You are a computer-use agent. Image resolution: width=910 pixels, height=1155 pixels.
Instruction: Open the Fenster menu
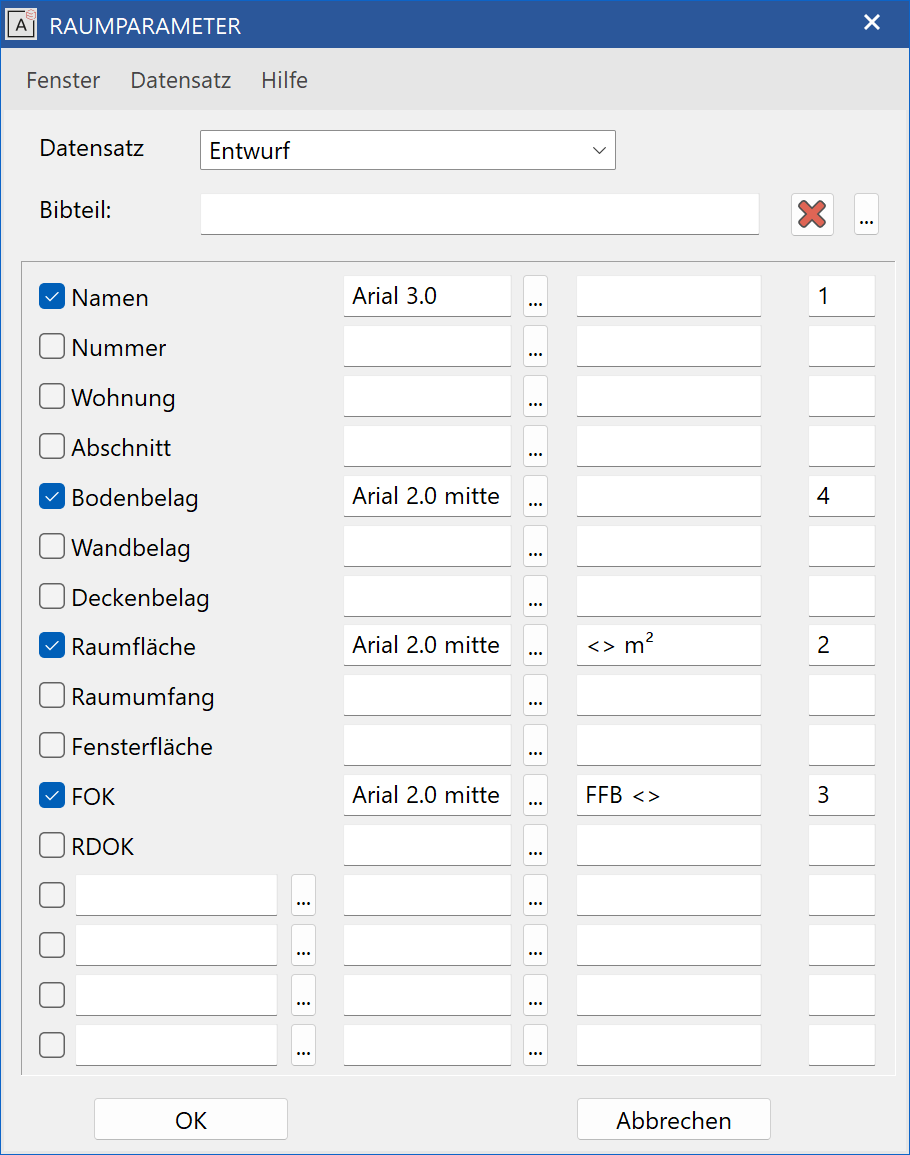(63, 80)
